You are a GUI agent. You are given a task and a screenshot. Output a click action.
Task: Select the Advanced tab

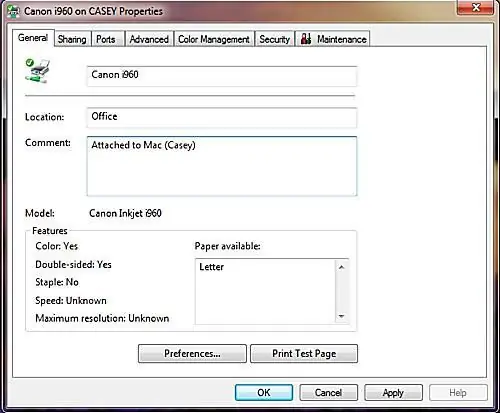tap(149, 39)
